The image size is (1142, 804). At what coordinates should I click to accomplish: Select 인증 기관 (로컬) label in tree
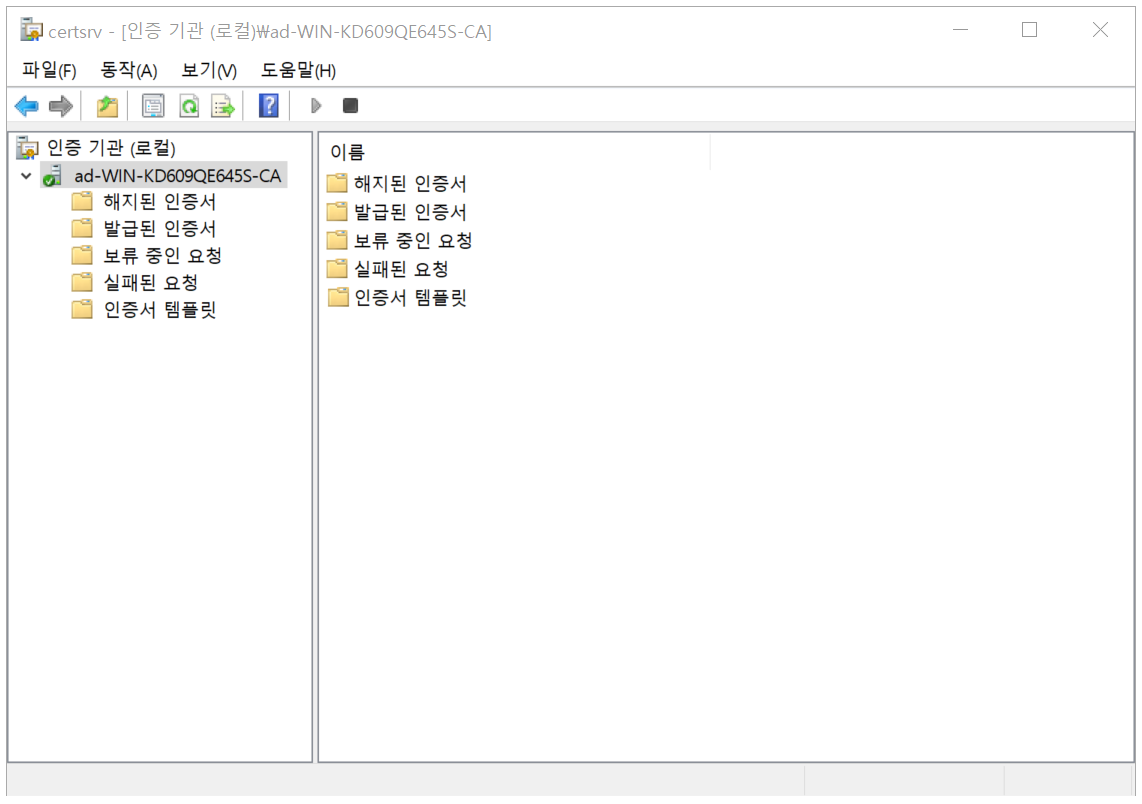point(111,148)
